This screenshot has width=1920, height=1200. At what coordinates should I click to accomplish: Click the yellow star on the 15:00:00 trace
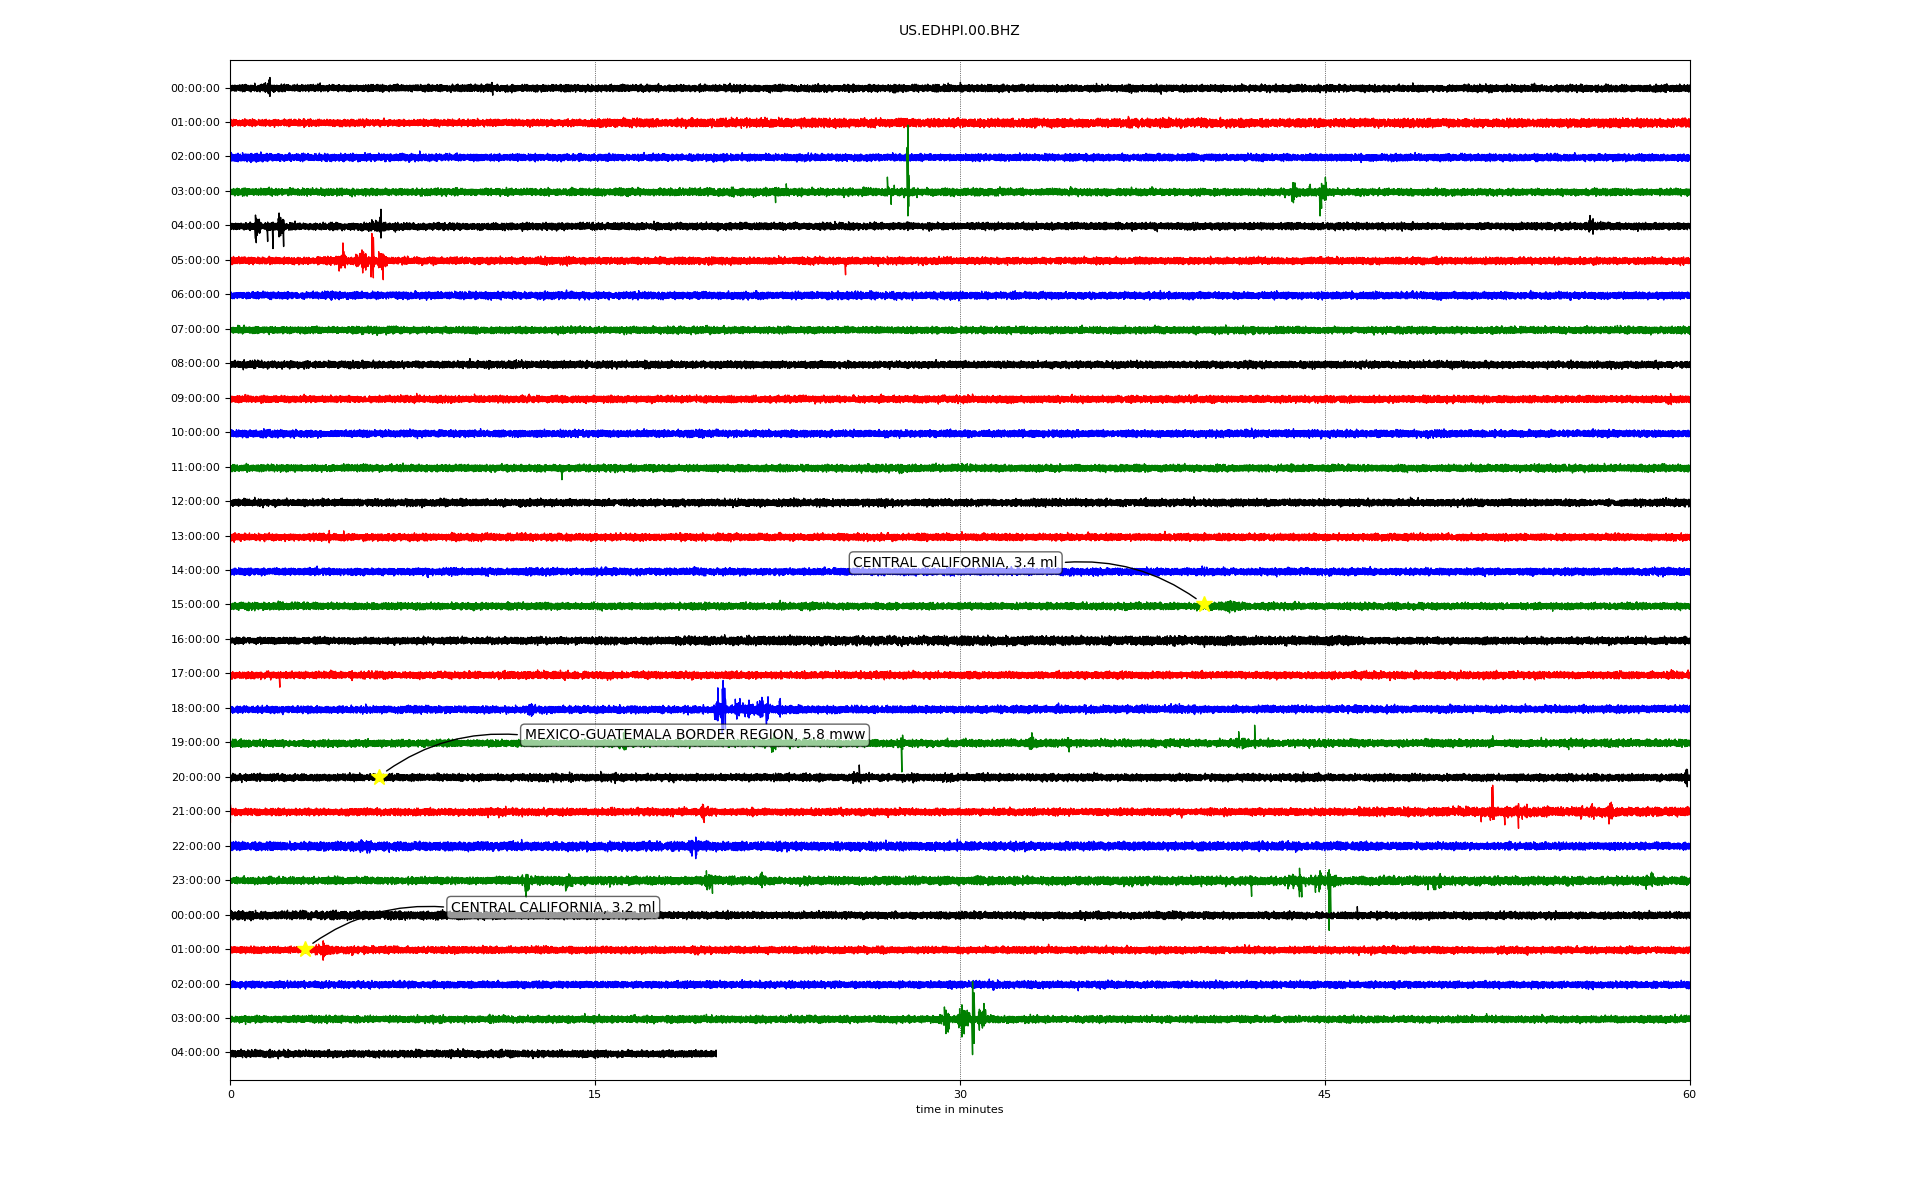(1204, 604)
